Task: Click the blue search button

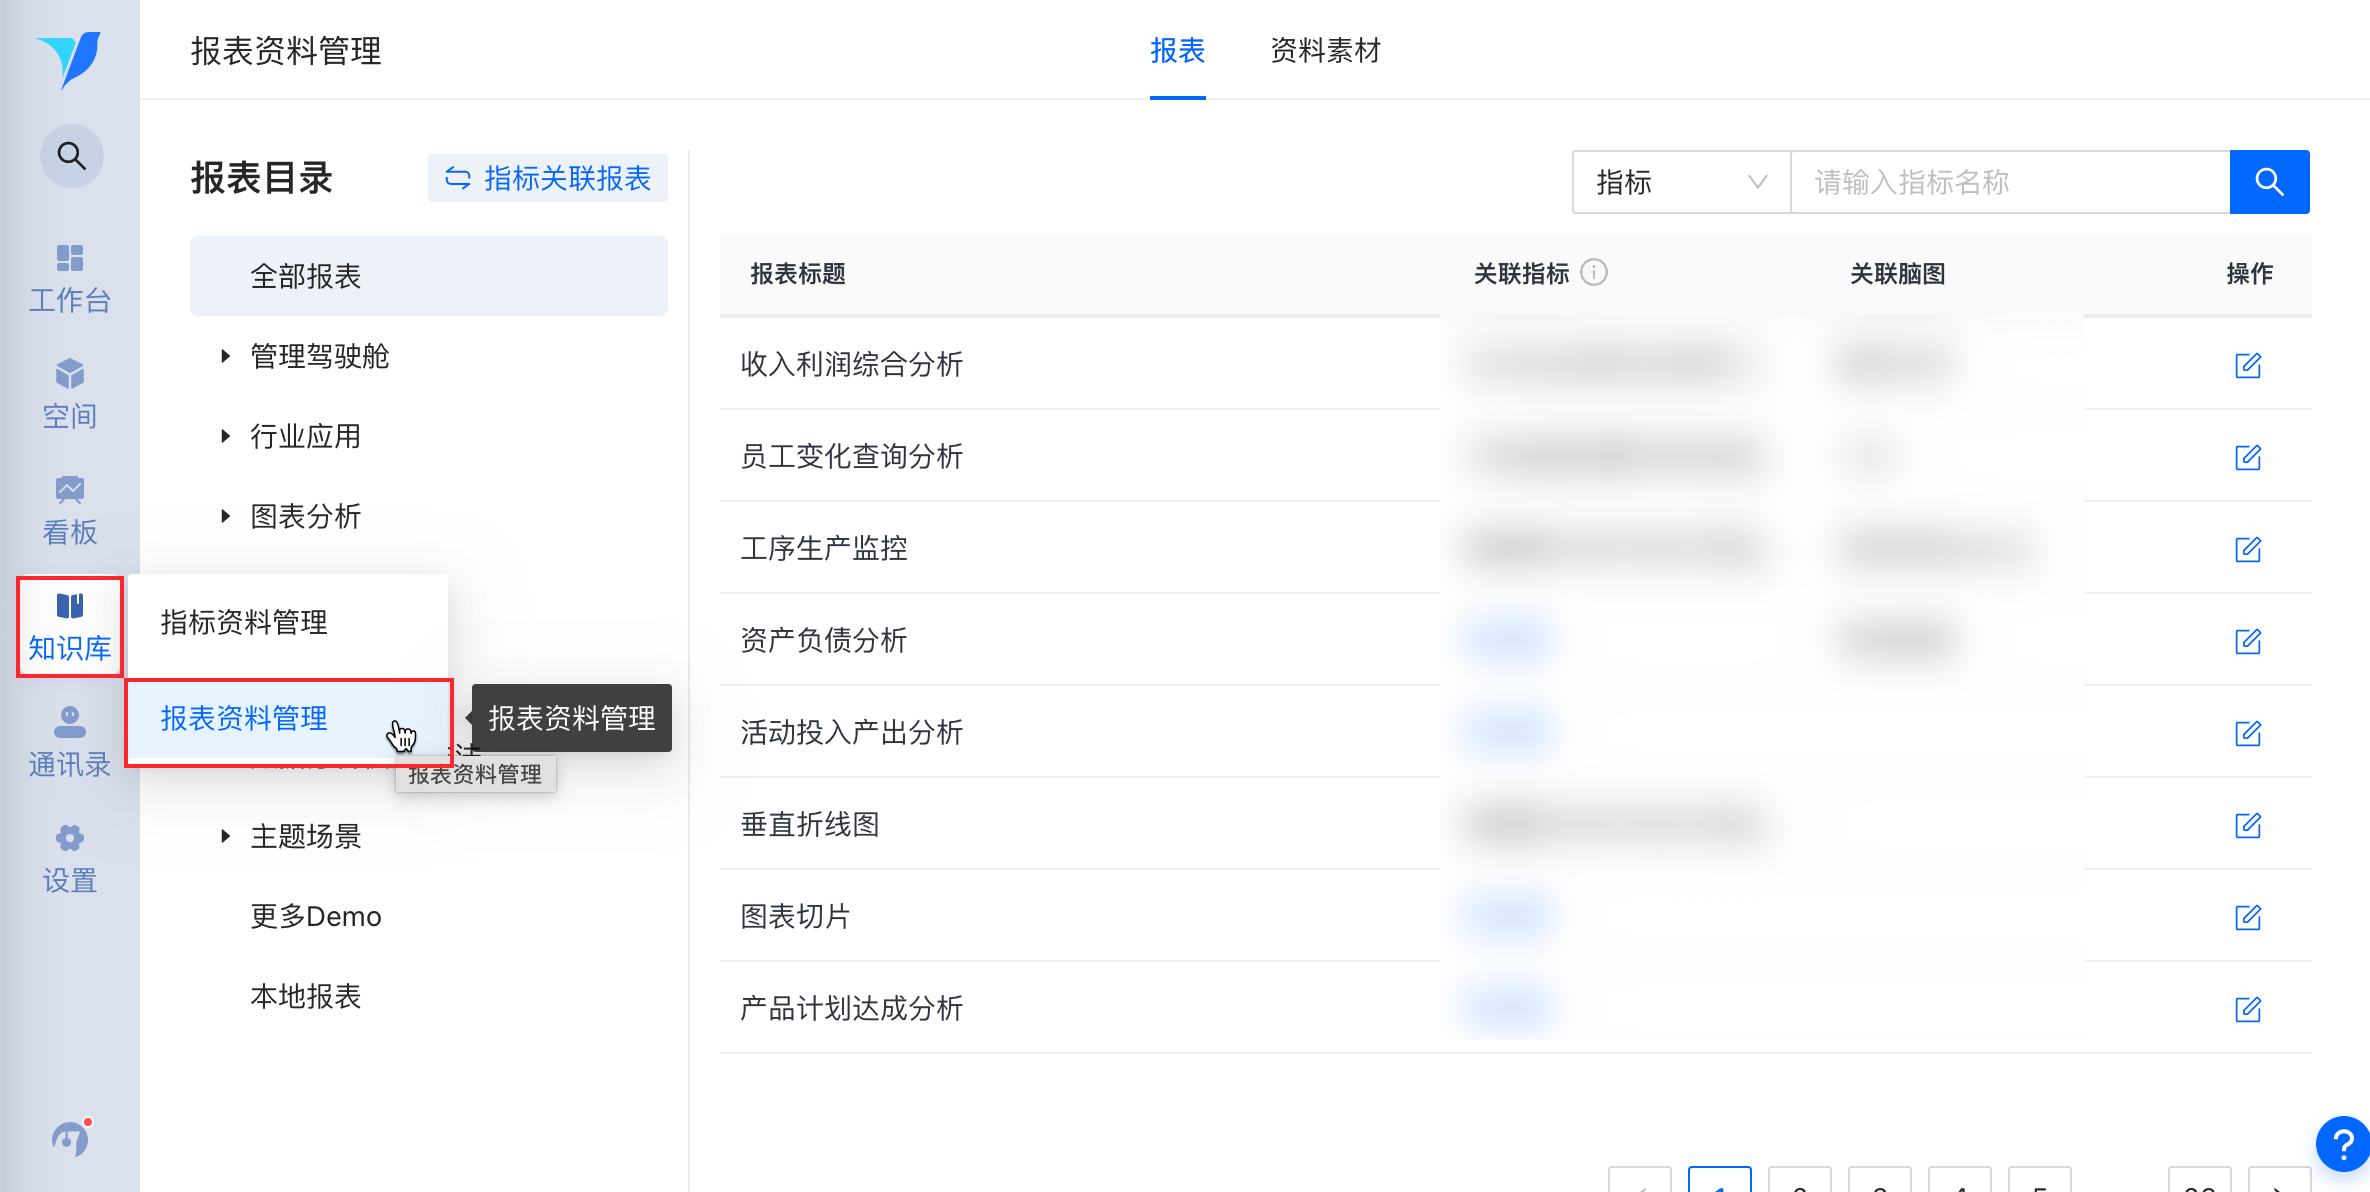Action: (2268, 182)
